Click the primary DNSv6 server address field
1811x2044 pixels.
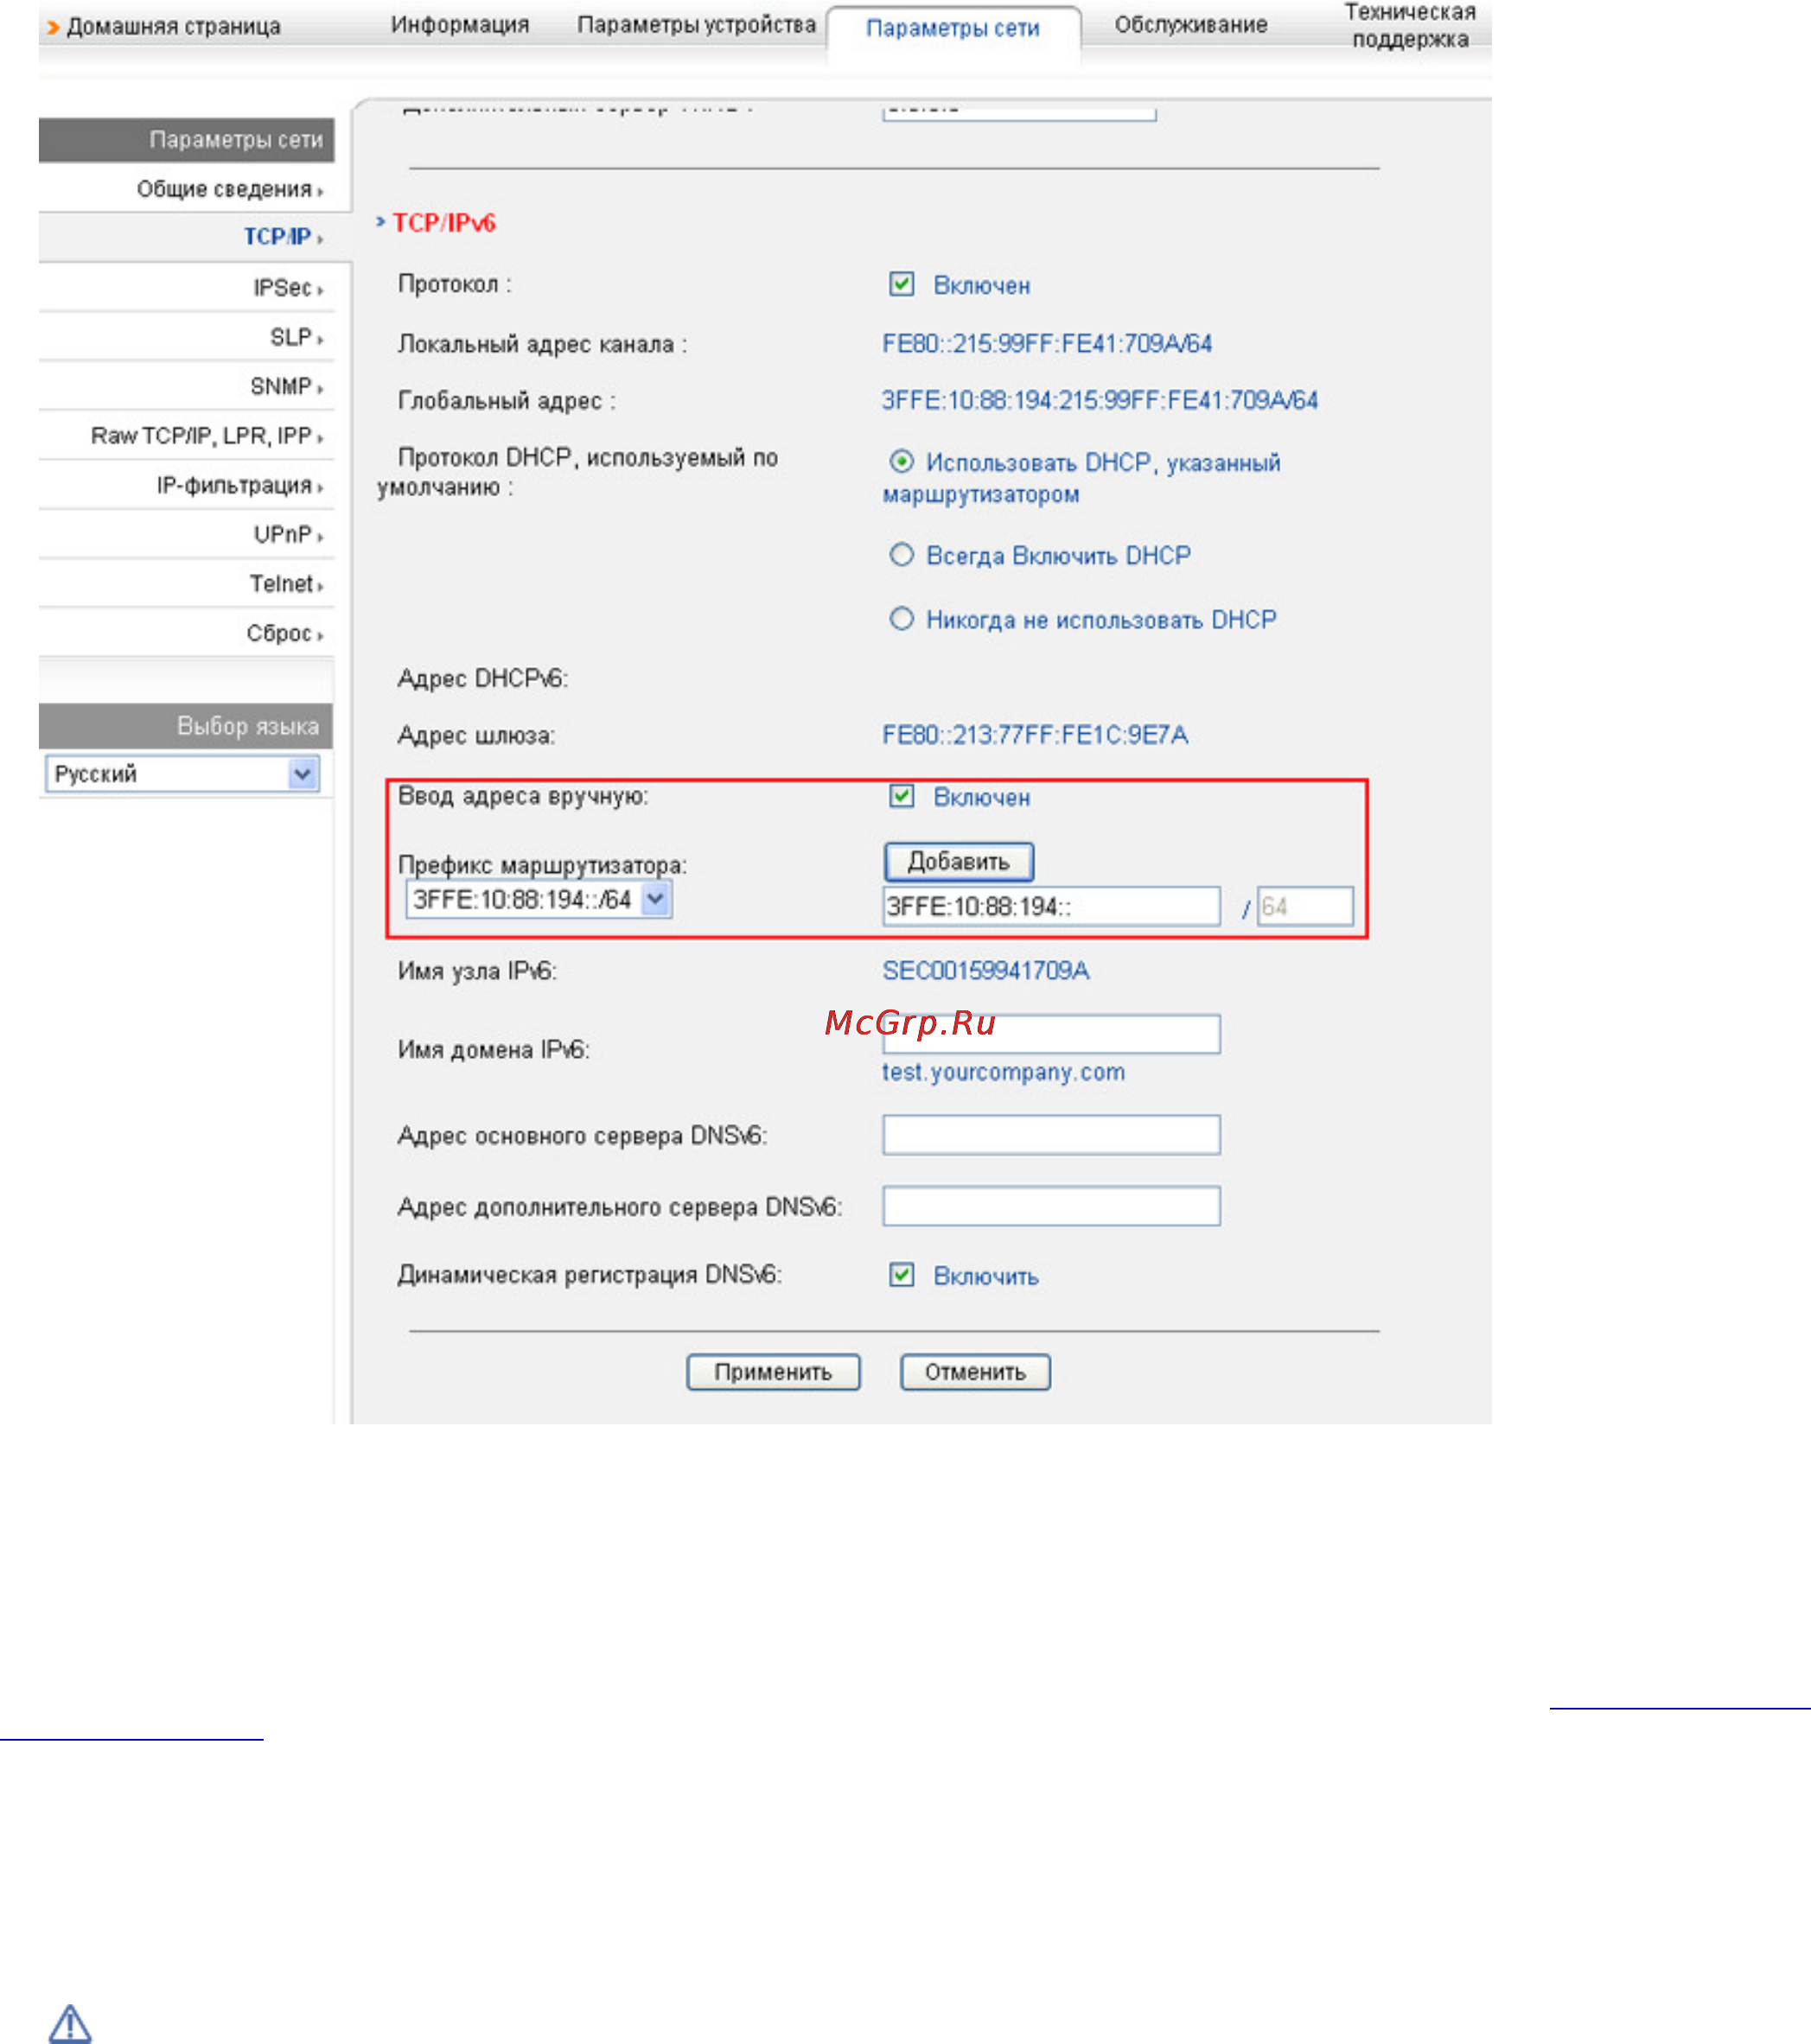pyautogui.click(x=1051, y=1135)
